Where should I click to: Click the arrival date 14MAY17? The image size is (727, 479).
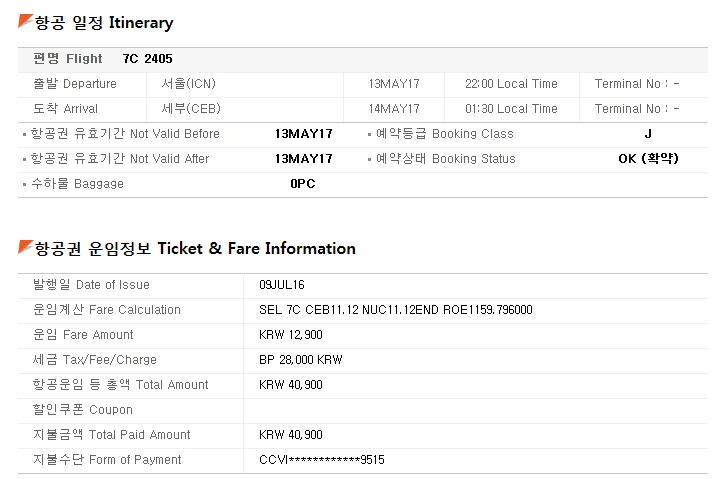tap(394, 109)
